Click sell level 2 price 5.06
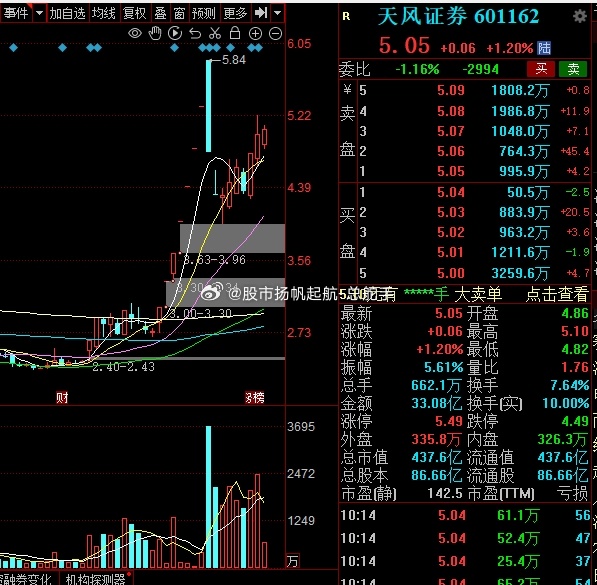This screenshot has height=585, width=597. [451, 151]
